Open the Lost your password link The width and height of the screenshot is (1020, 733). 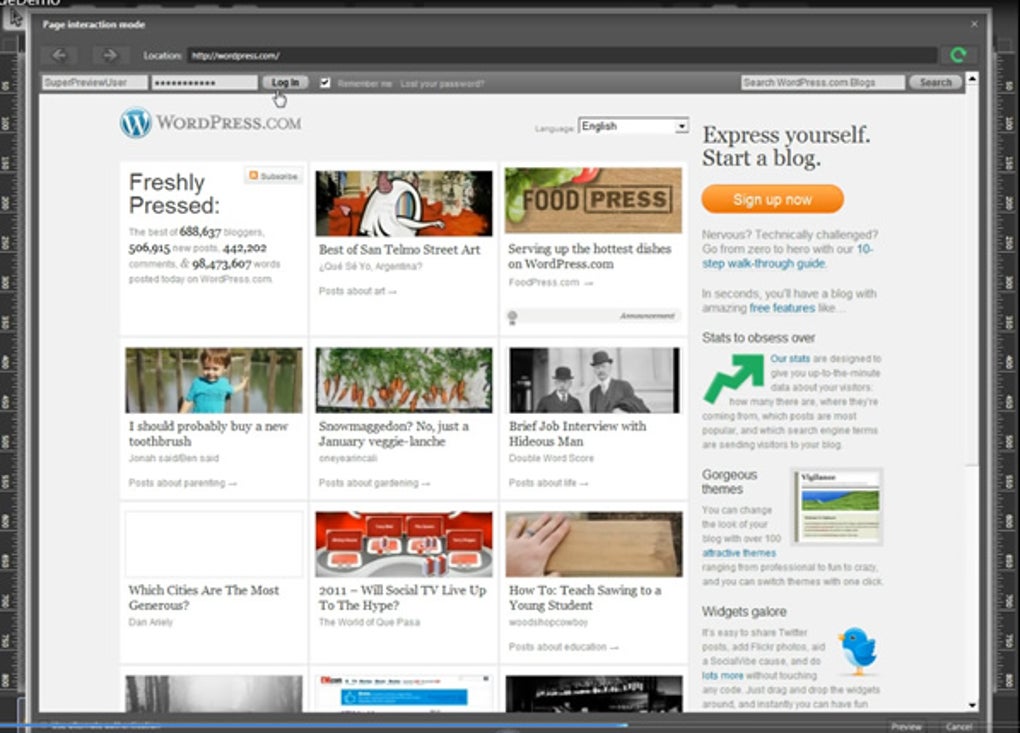point(442,84)
